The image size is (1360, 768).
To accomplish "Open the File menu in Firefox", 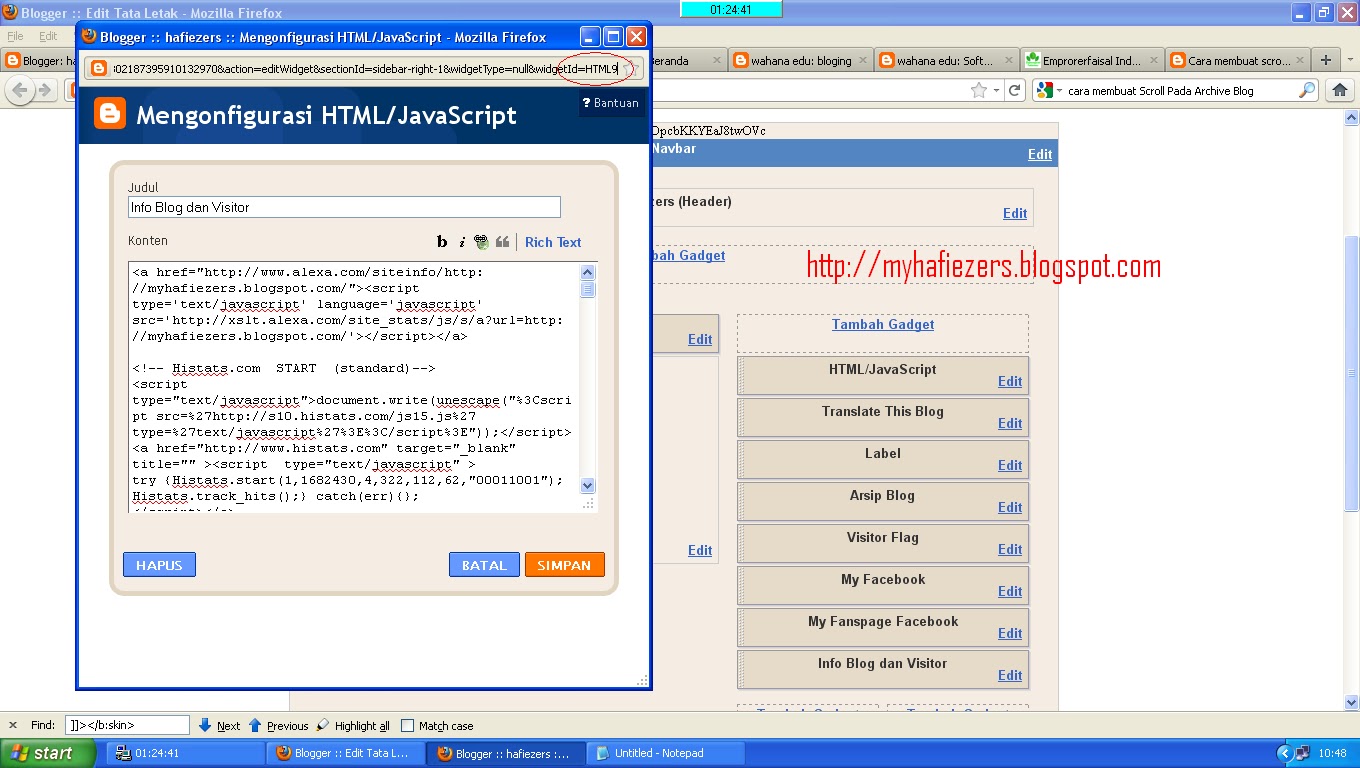I will [15, 36].
